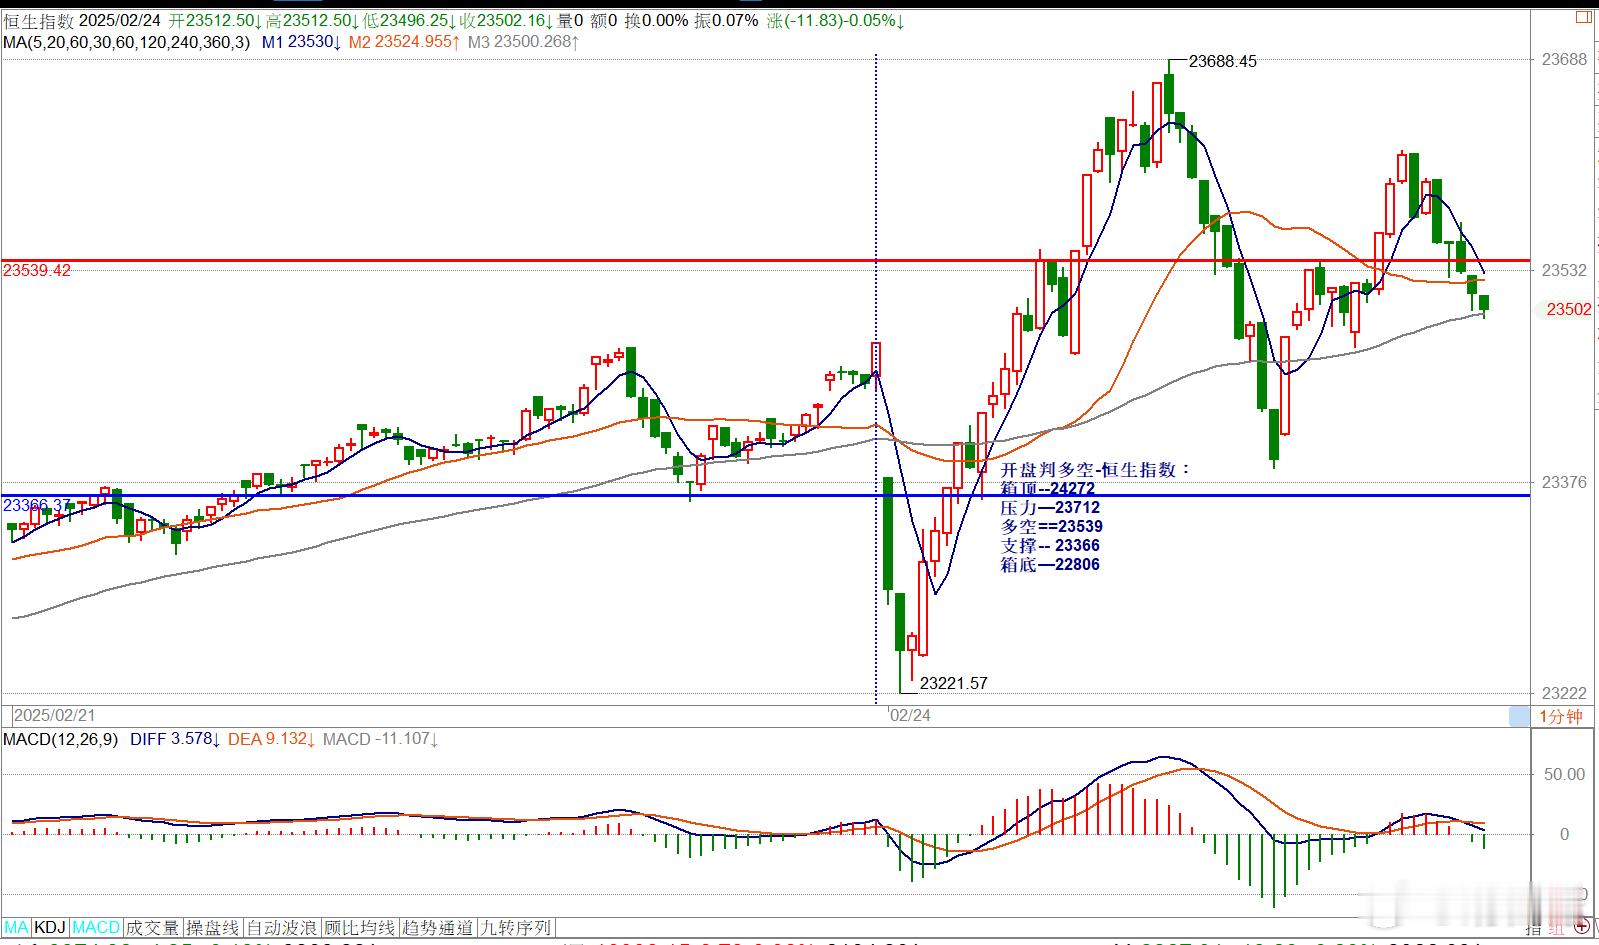Click the DEA 9.132 value

click(272, 739)
